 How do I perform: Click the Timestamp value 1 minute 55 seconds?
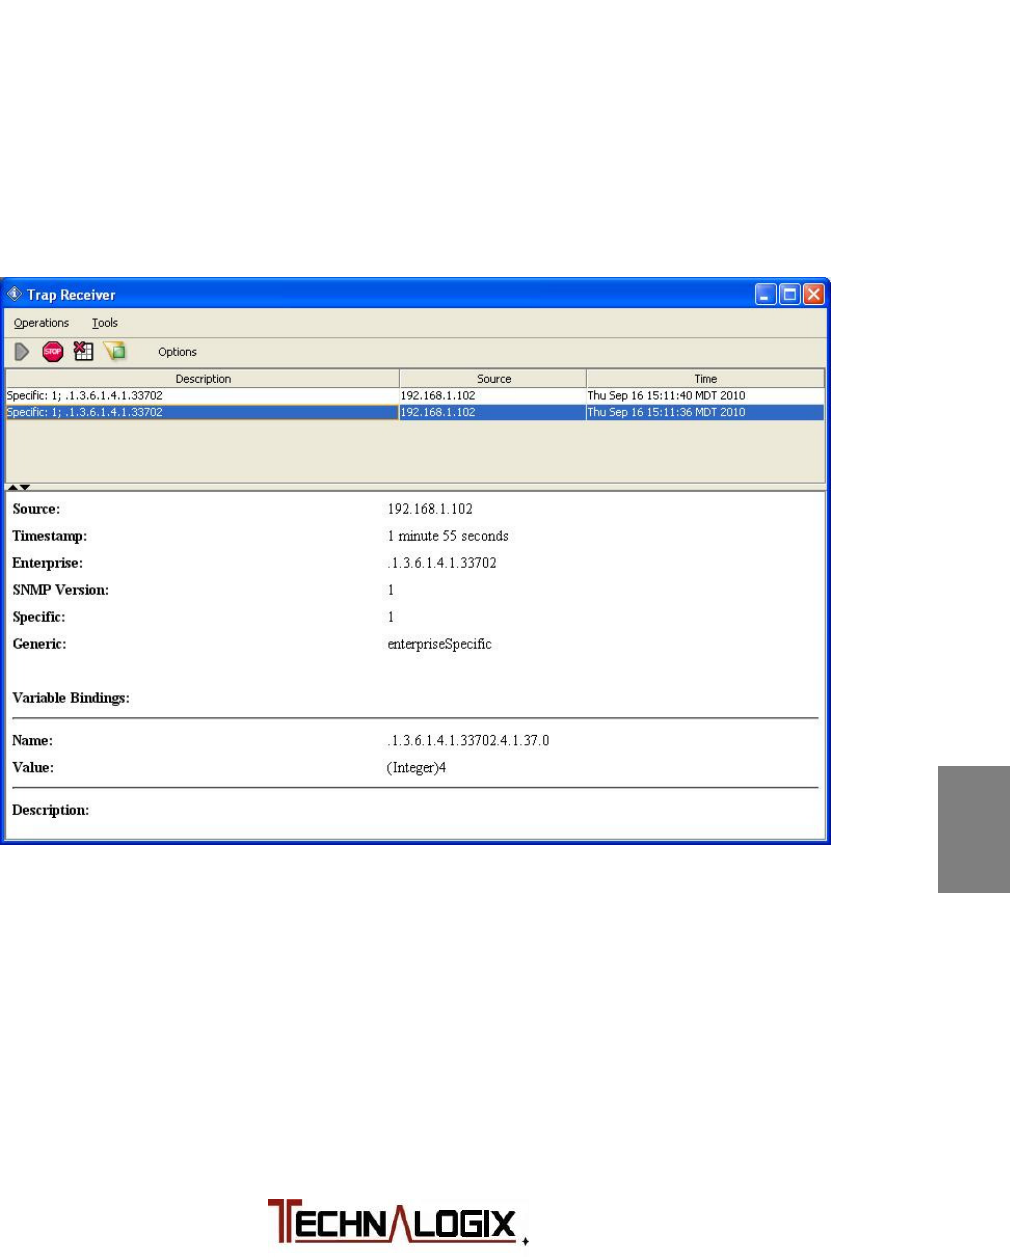[x=448, y=536]
